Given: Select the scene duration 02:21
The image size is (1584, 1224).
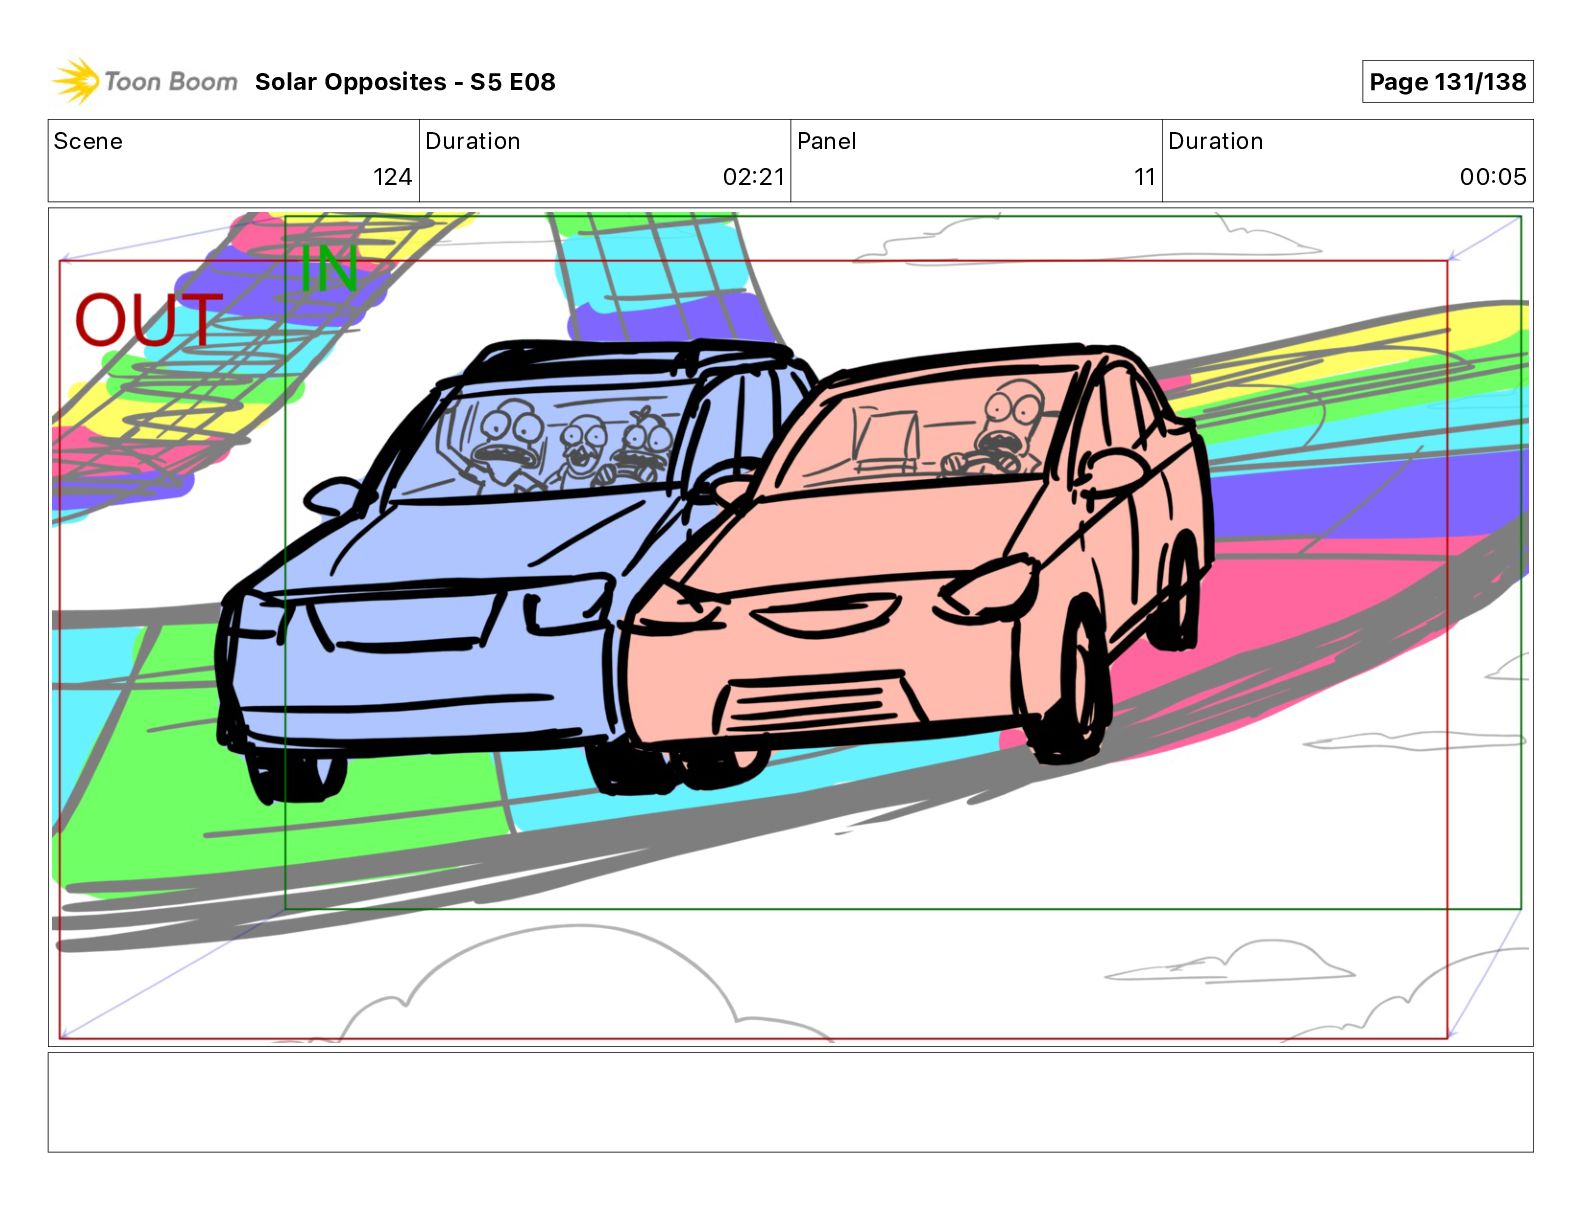Looking at the screenshot, I should coord(754,177).
